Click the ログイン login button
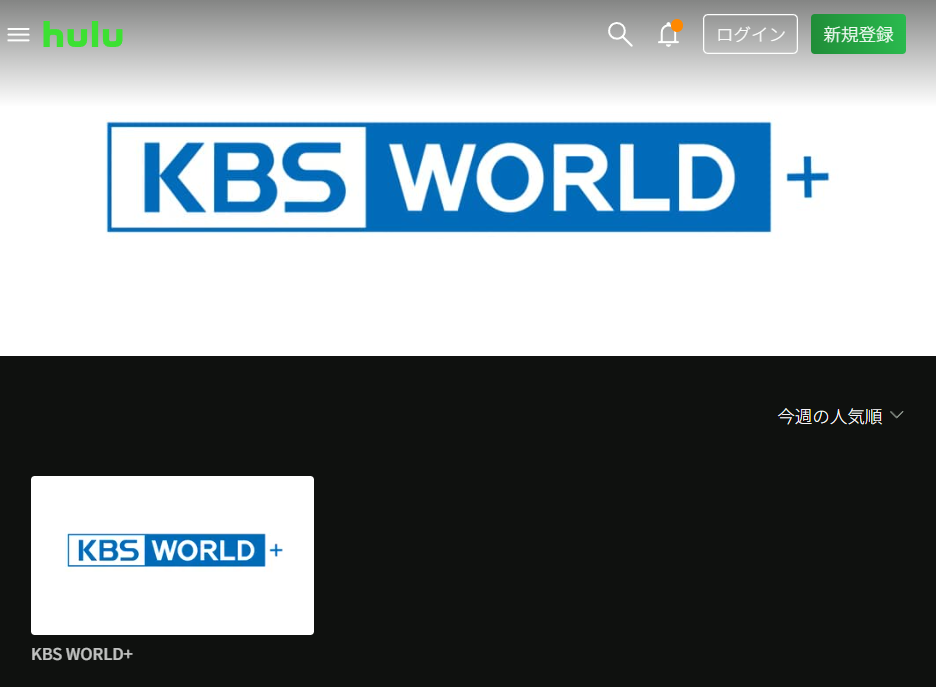This screenshot has height=687, width=936. pyautogui.click(x=750, y=34)
